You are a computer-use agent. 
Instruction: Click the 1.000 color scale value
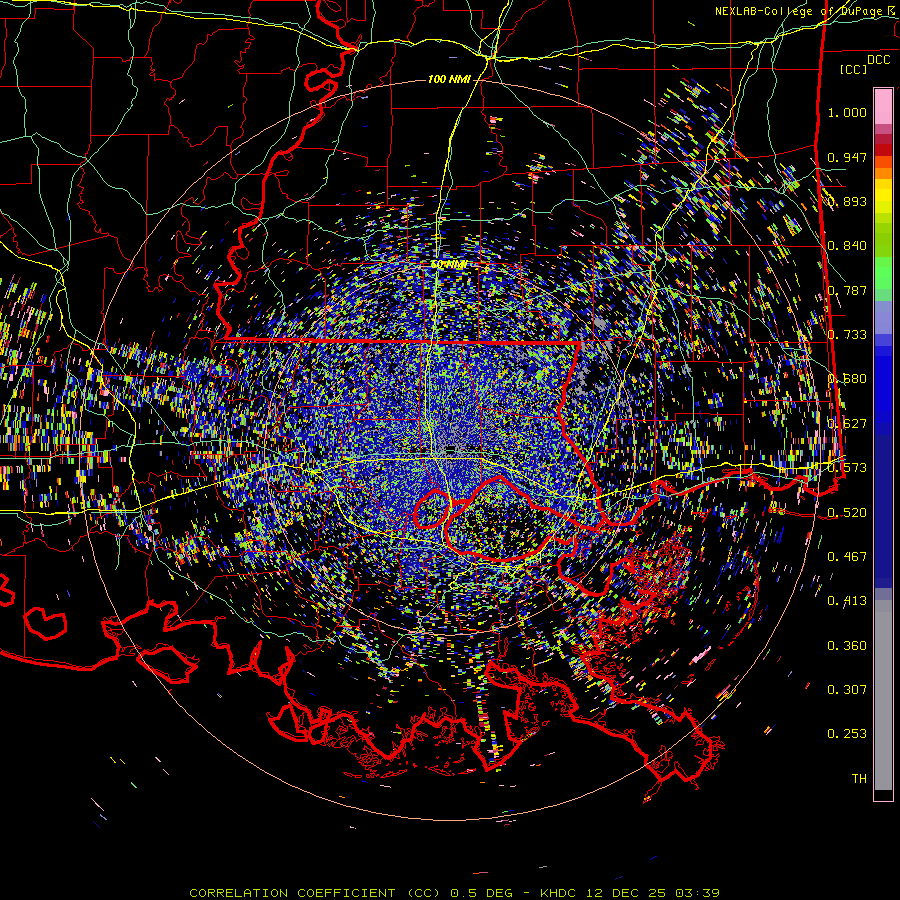tap(847, 112)
